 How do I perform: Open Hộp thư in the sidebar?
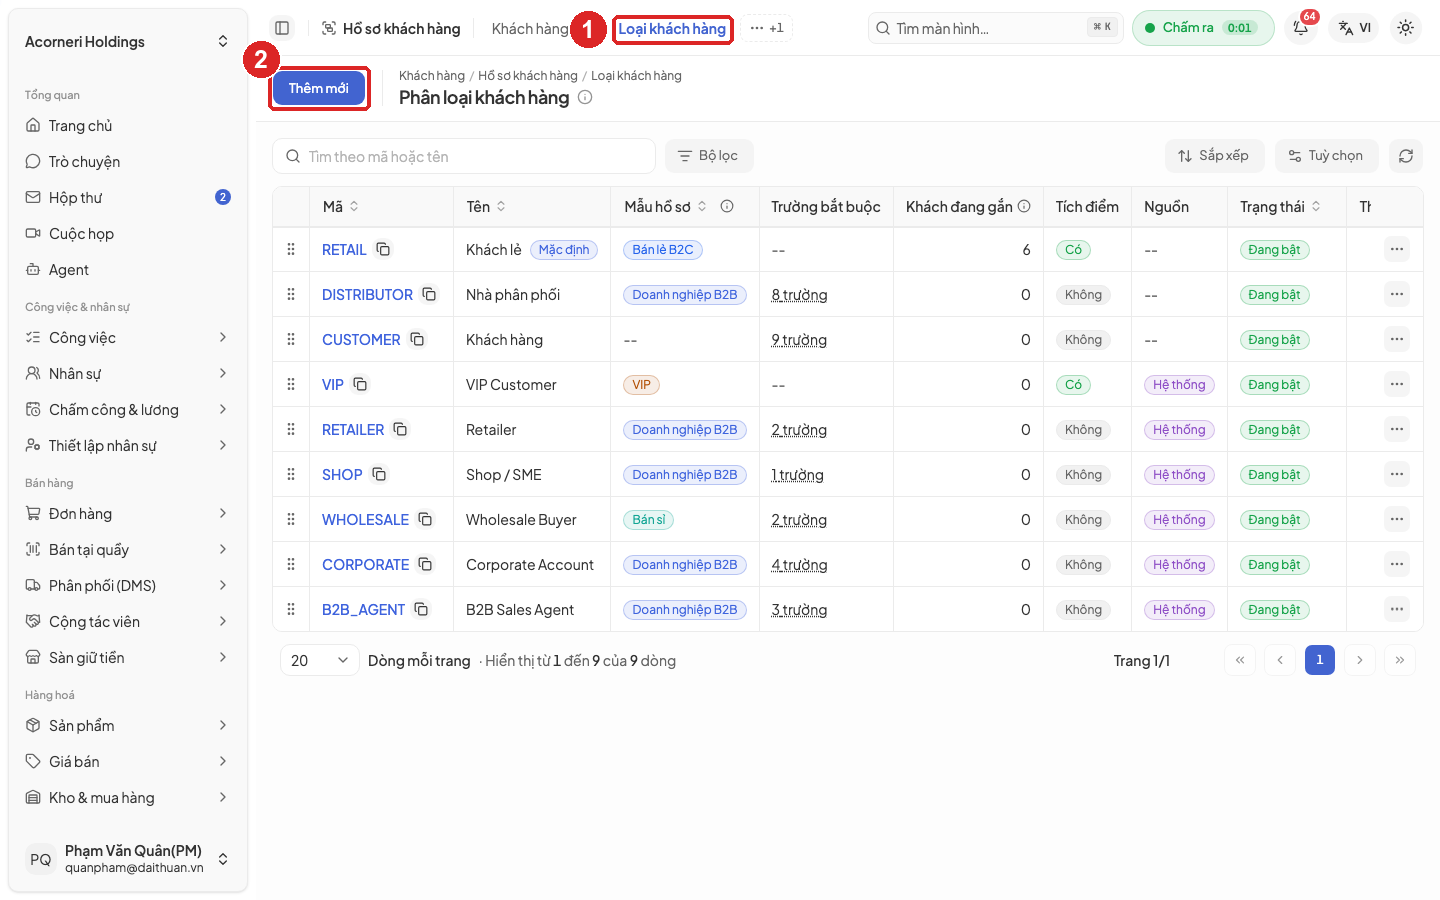pyautogui.click(x=128, y=198)
